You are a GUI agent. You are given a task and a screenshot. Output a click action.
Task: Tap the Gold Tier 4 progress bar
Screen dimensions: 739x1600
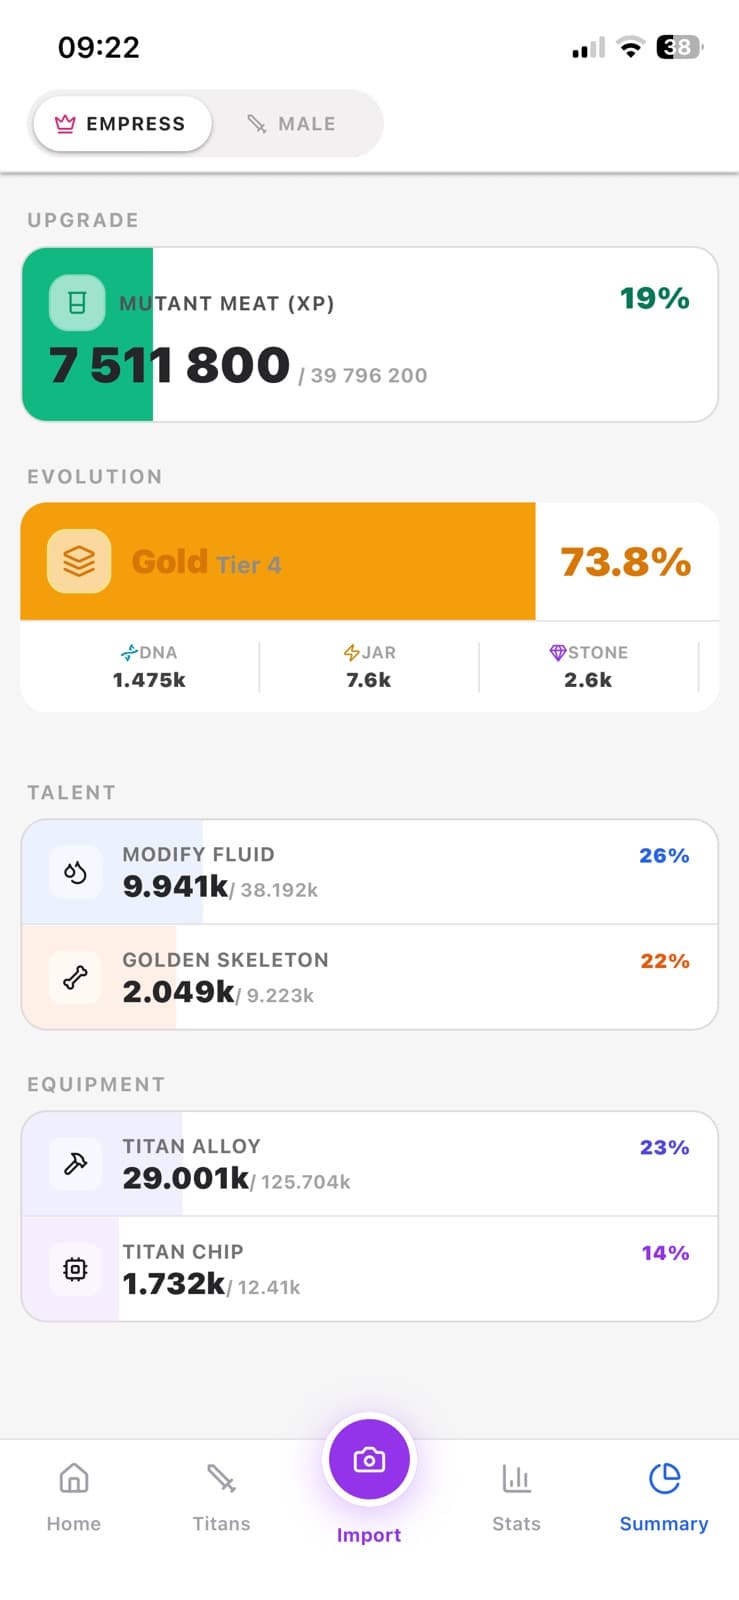coord(370,561)
